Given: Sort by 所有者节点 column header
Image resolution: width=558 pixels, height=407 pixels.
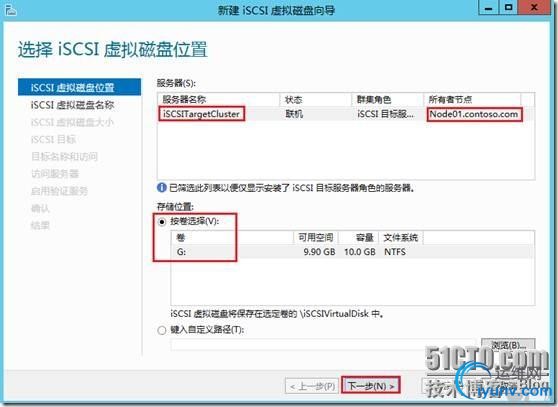Looking at the screenshot, I should tap(472, 100).
